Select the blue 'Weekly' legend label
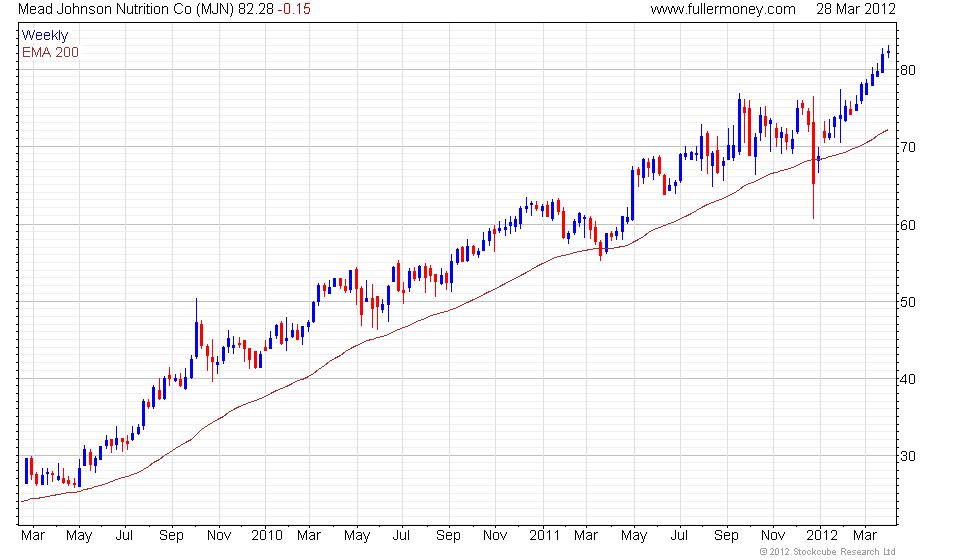Image resolution: width=980 pixels, height=560 pixels. (44, 36)
